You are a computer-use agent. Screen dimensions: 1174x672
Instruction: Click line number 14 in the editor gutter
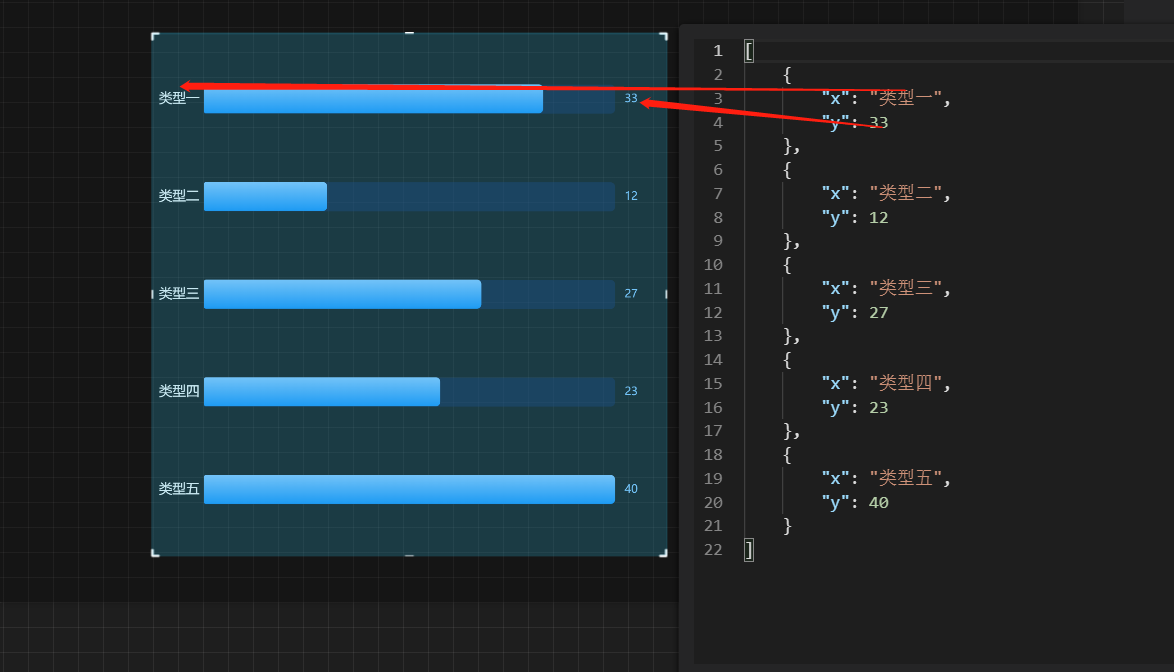click(714, 360)
